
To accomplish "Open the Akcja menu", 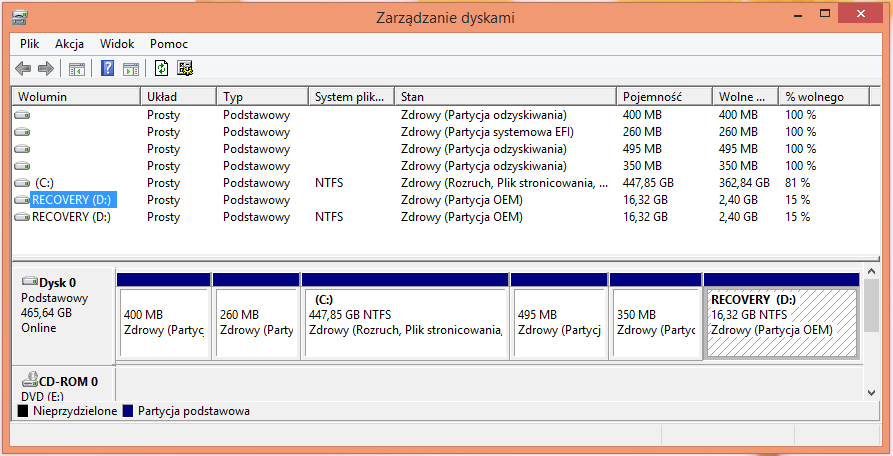I will (69, 44).
